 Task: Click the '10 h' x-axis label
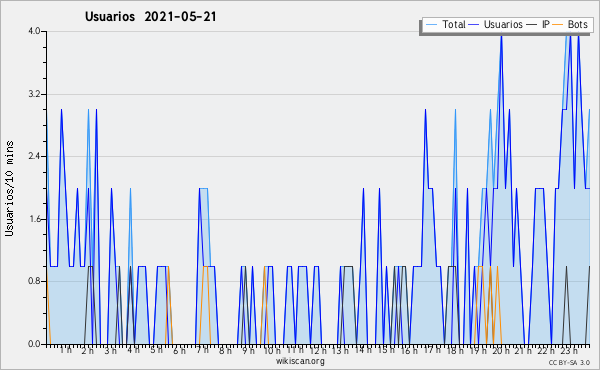tap(272, 351)
